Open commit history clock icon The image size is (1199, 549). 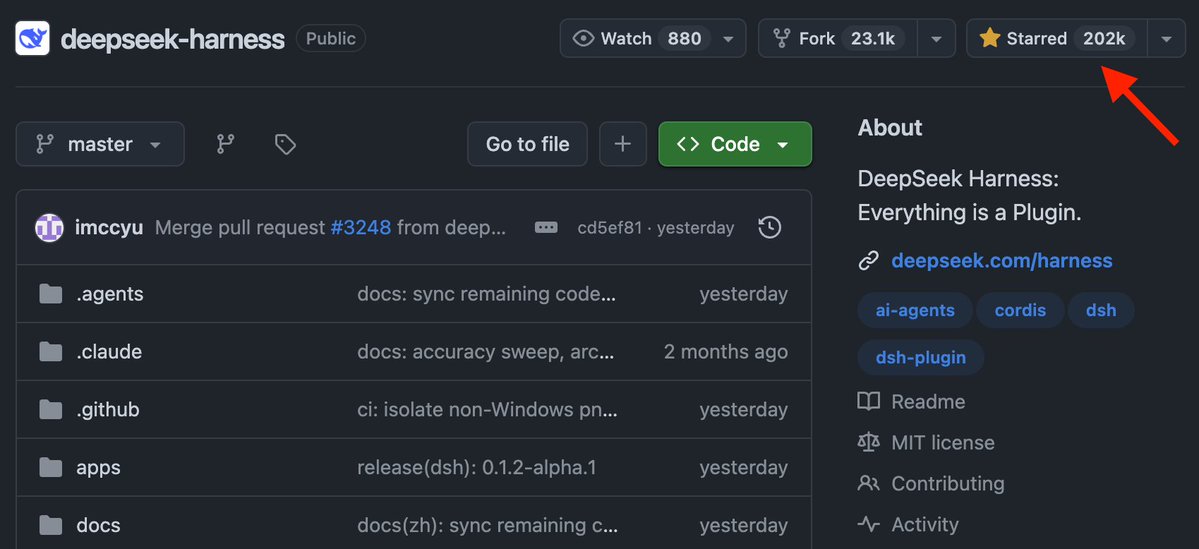[769, 227]
